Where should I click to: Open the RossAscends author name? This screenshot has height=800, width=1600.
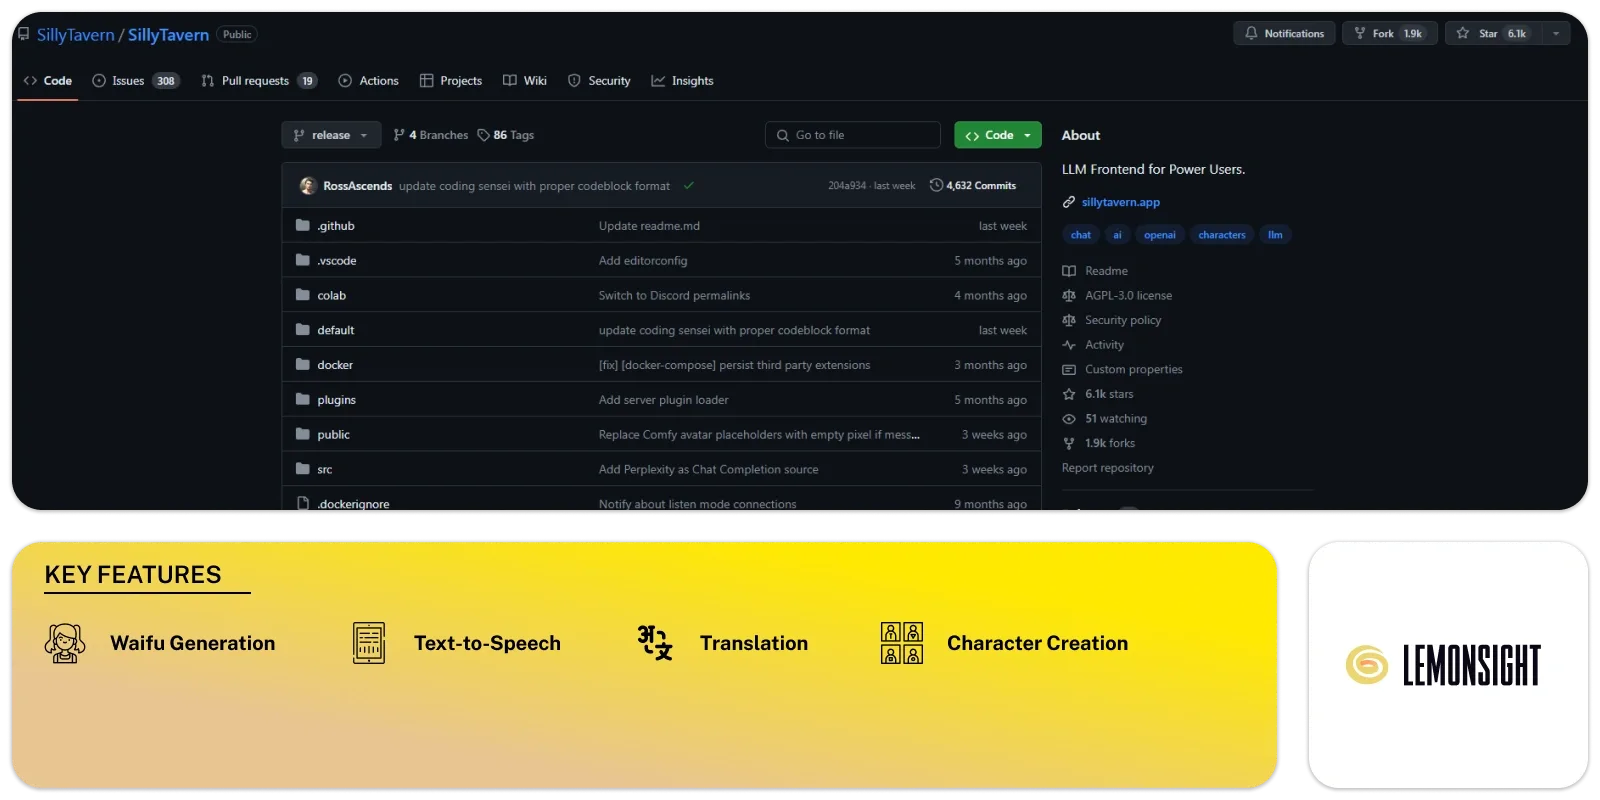coord(357,186)
